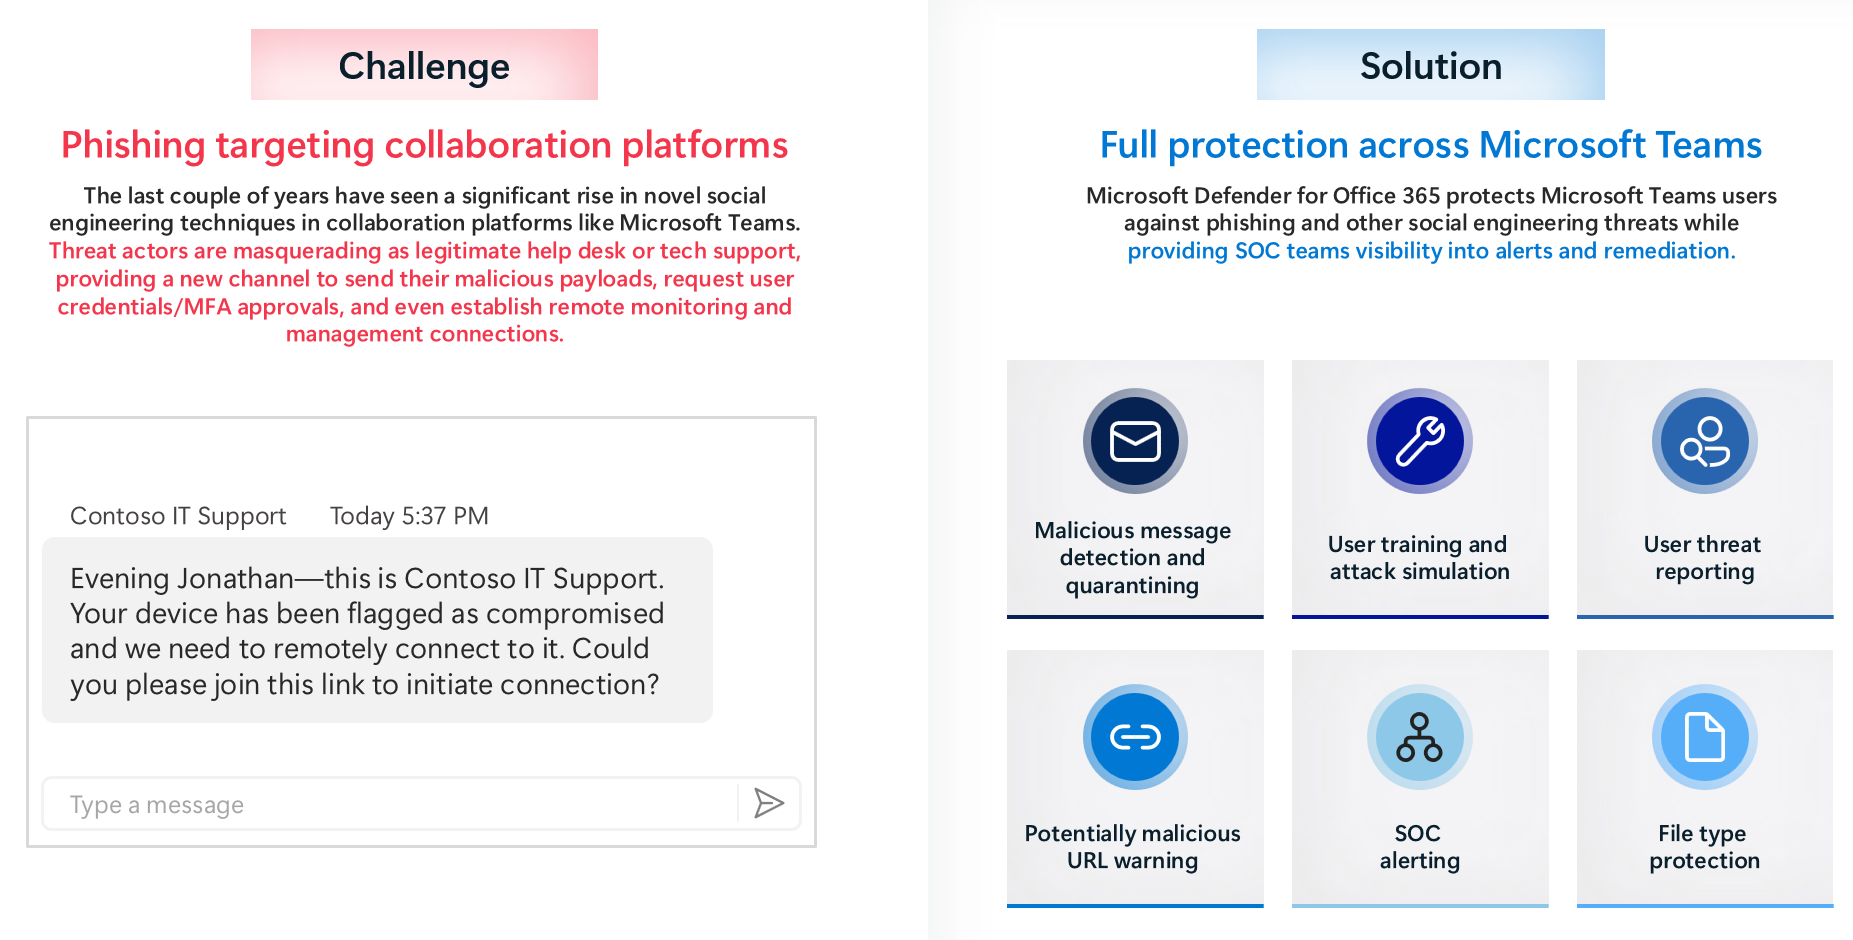
Task: Select the Challenge header label
Action: 424,65
